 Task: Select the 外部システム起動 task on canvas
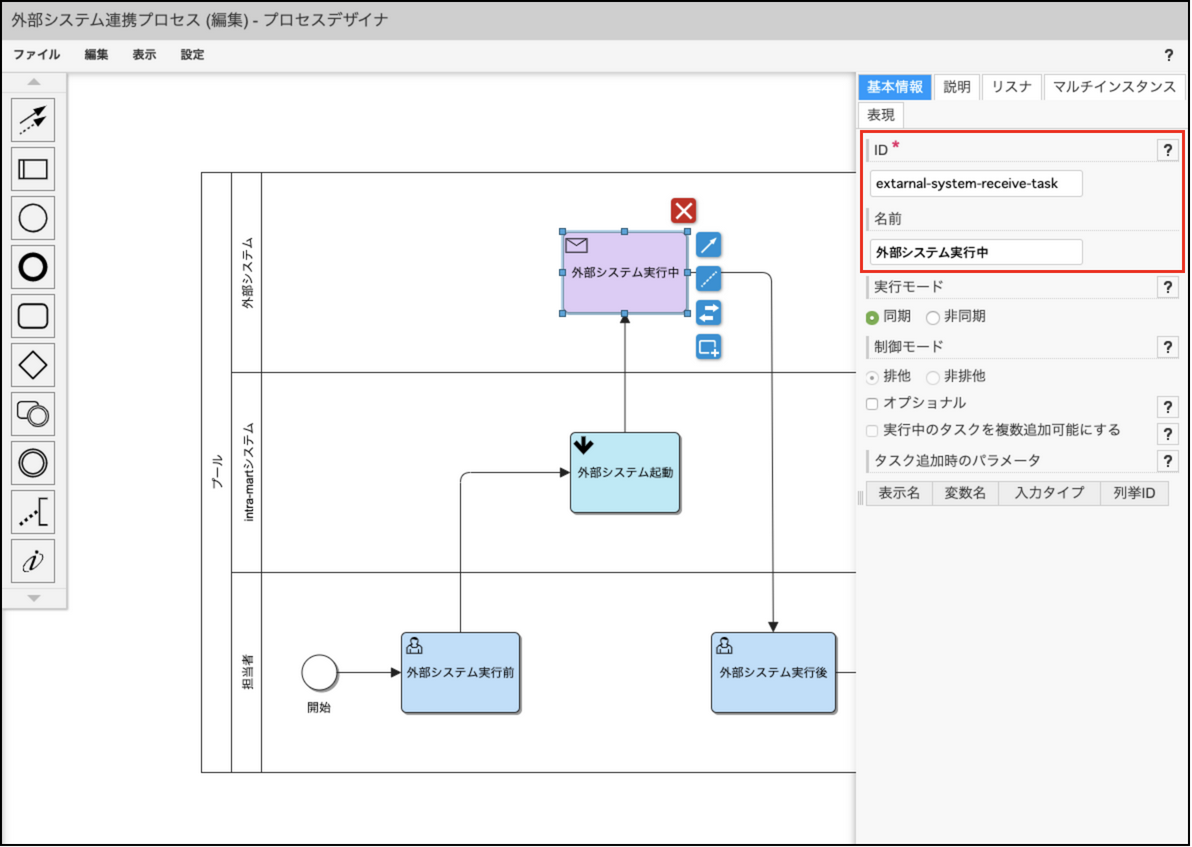(625, 473)
